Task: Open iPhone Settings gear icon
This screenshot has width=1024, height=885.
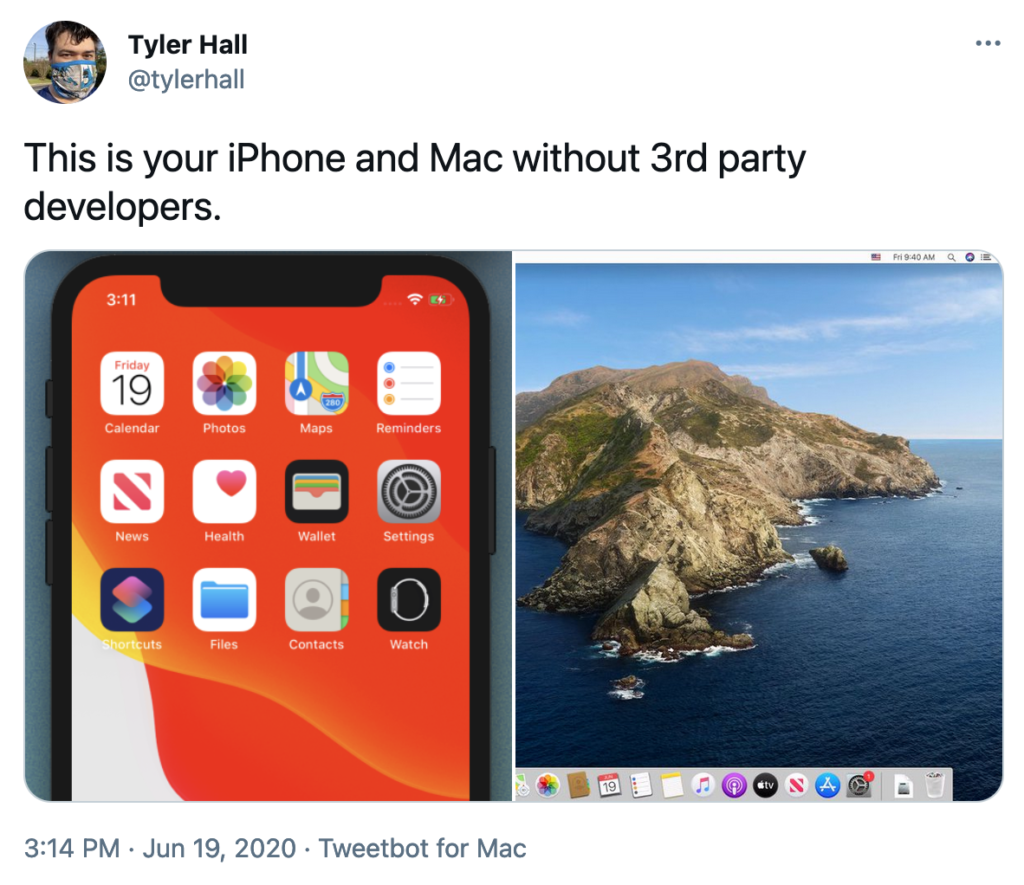Action: click(x=409, y=492)
